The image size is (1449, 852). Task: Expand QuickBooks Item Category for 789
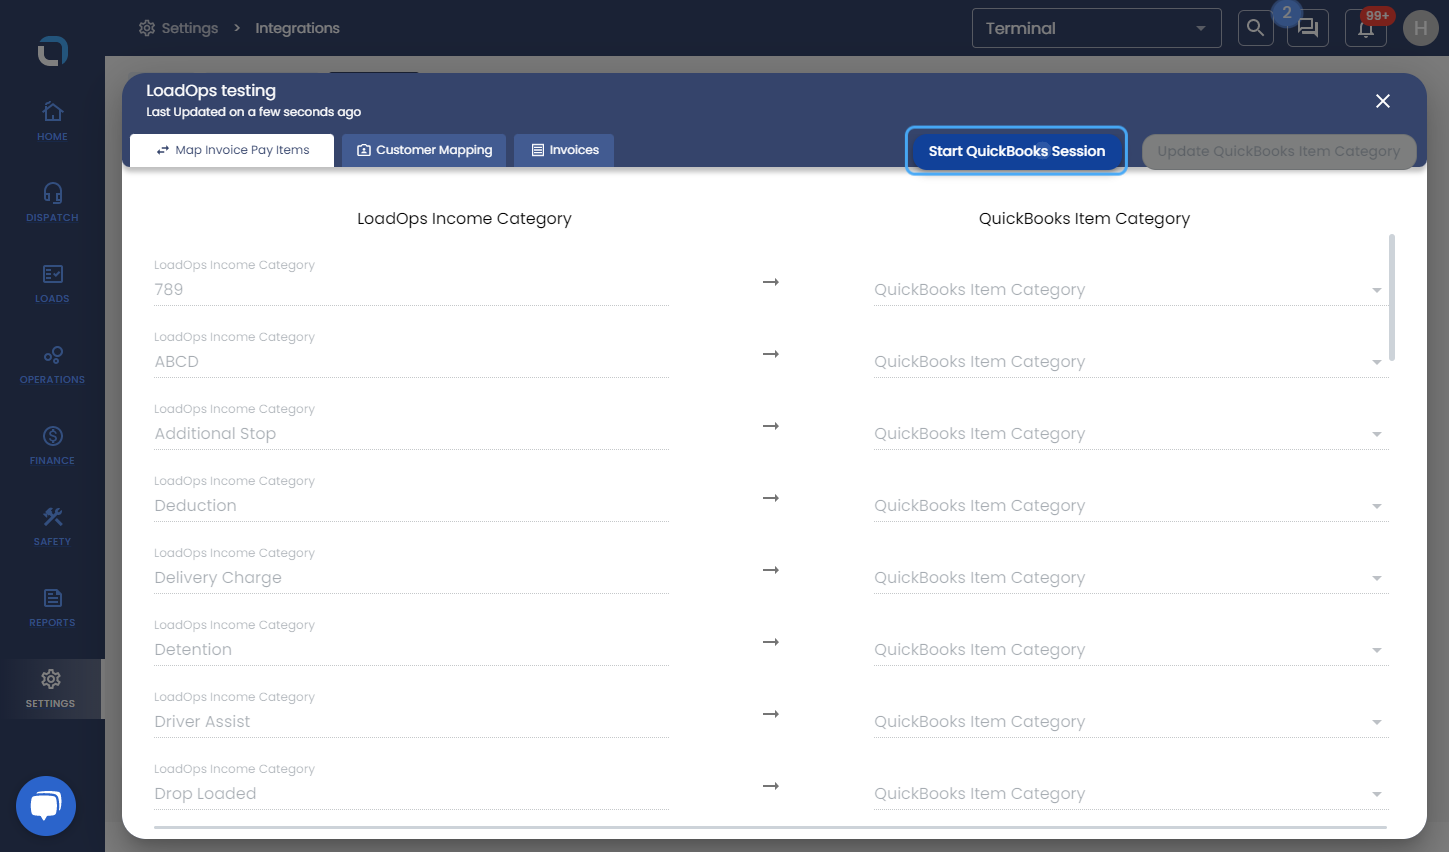pos(1131,290)
